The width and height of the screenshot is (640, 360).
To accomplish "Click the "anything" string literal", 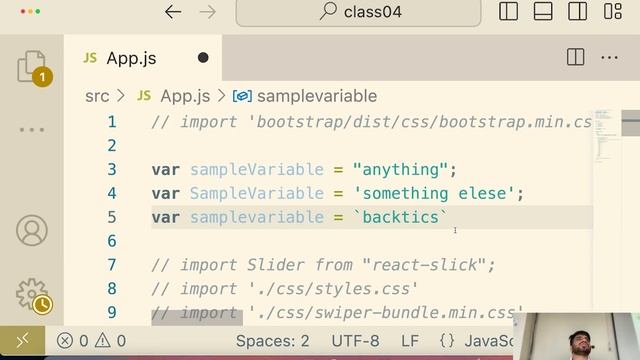I will click(x=400, y=169).
